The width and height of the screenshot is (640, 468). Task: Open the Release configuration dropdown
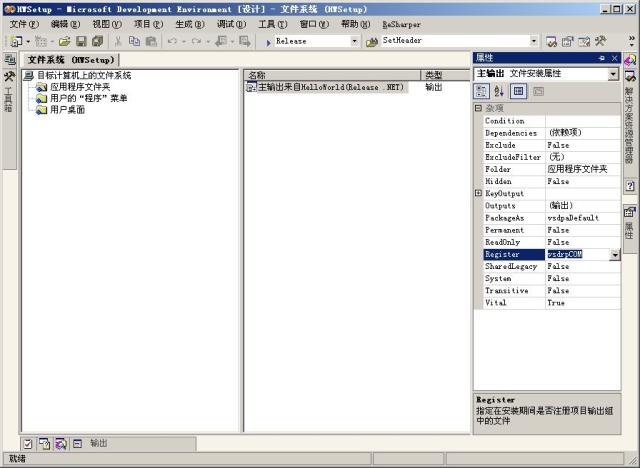click(354, 41)
